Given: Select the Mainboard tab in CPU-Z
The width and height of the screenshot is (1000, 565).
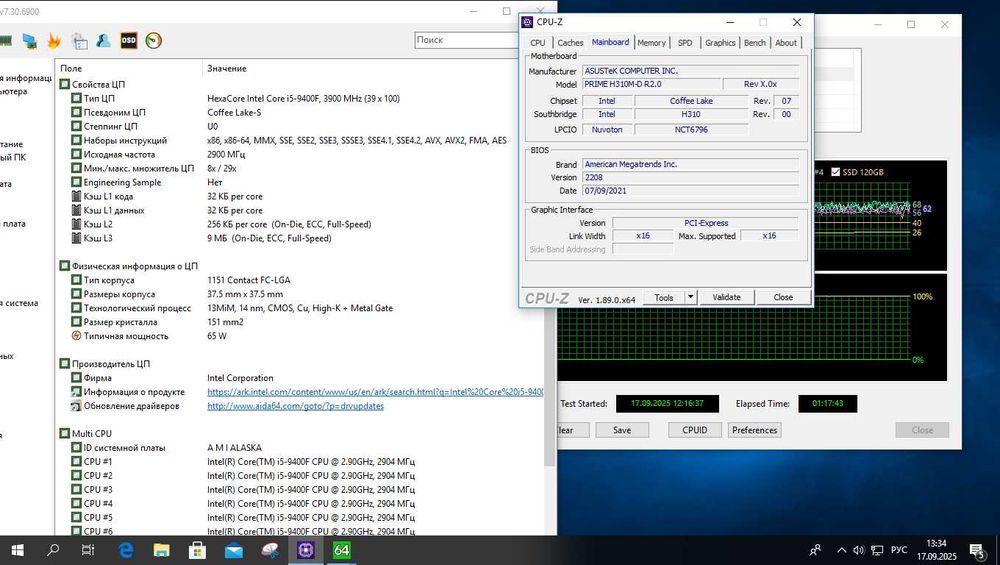Looking at the screenshot, I should tap(610, 42).
